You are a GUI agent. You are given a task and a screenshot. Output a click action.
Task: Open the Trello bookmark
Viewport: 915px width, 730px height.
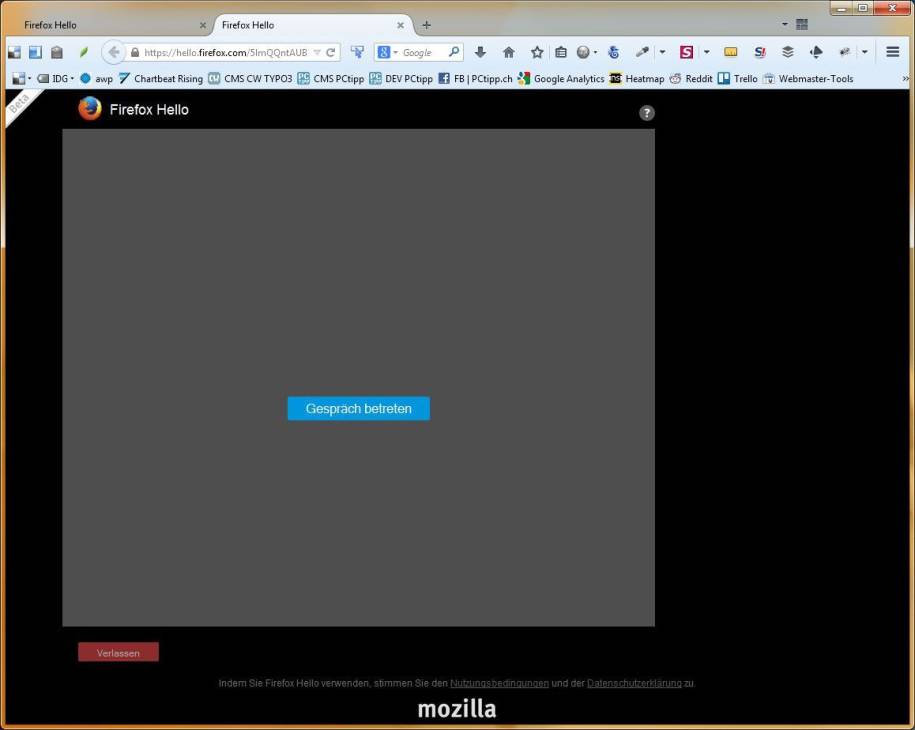[x=738, y=79]
